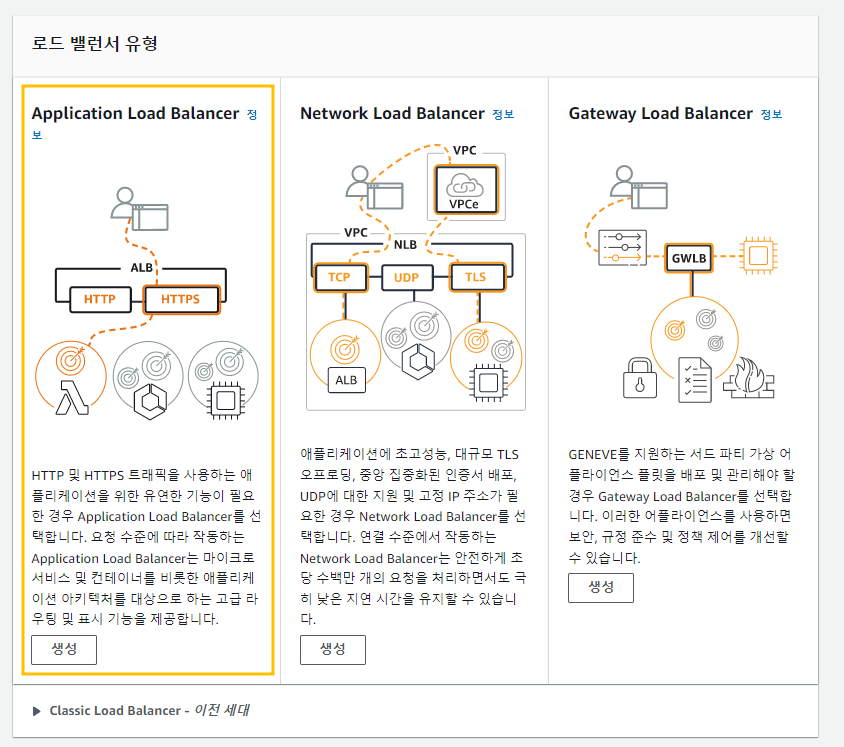The height and width of the screenshot is (747, 844).
Task: Click the GWLB box in Gateway diagram
Action: pos(689,258)
